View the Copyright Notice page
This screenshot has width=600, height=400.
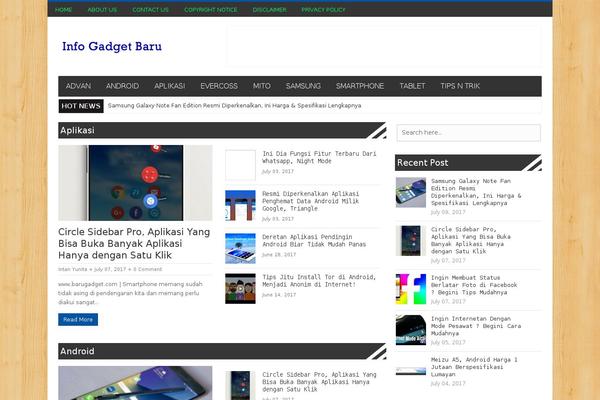[x=210, y=10]
